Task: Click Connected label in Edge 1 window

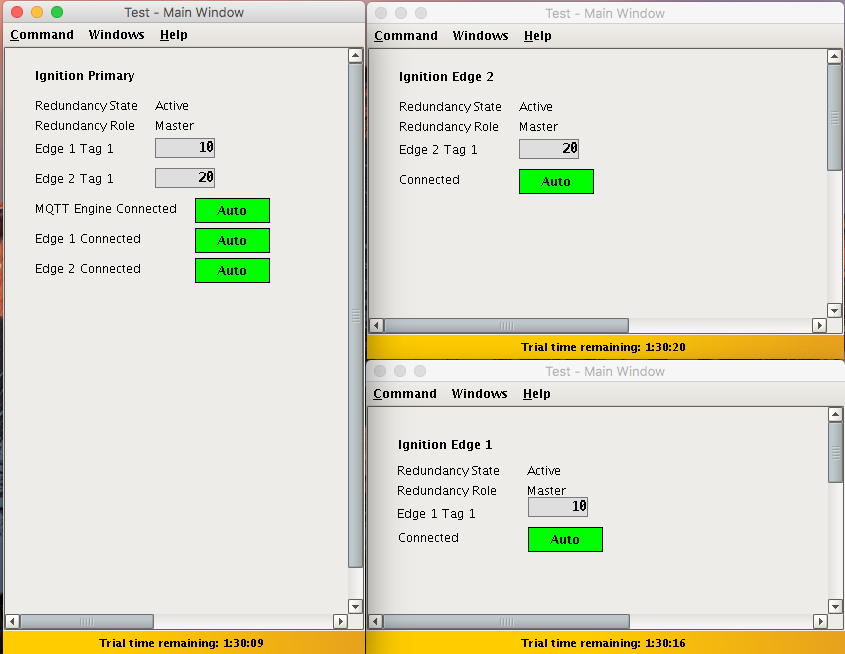Action: 428,538
